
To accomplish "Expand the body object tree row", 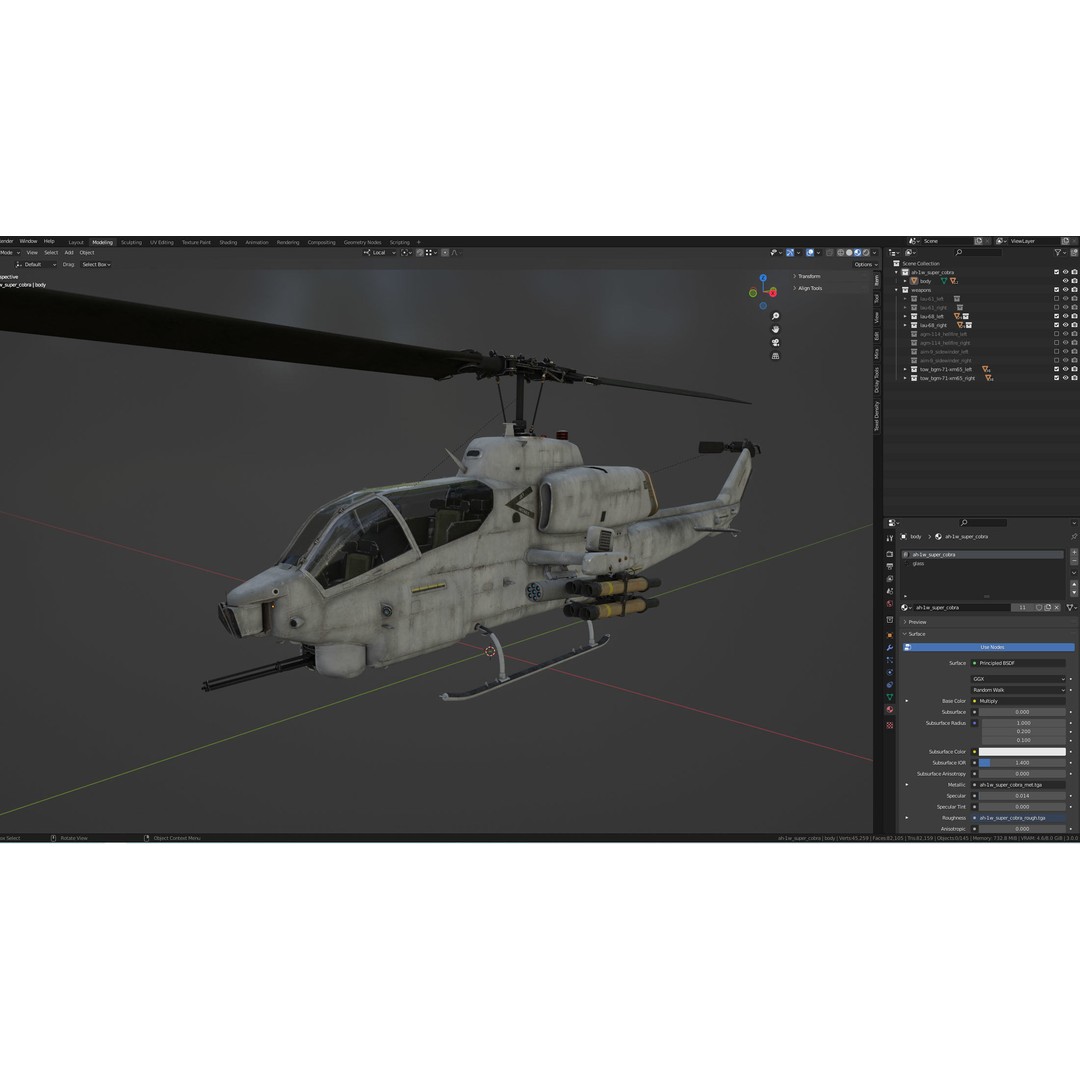I will (x=905, y=281).
